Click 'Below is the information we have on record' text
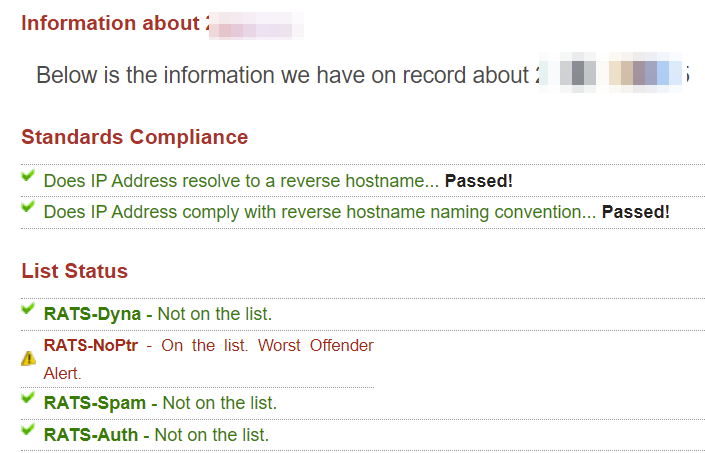Image resolution: width=705 pixels, height=453 pixels. coord(282,75)
